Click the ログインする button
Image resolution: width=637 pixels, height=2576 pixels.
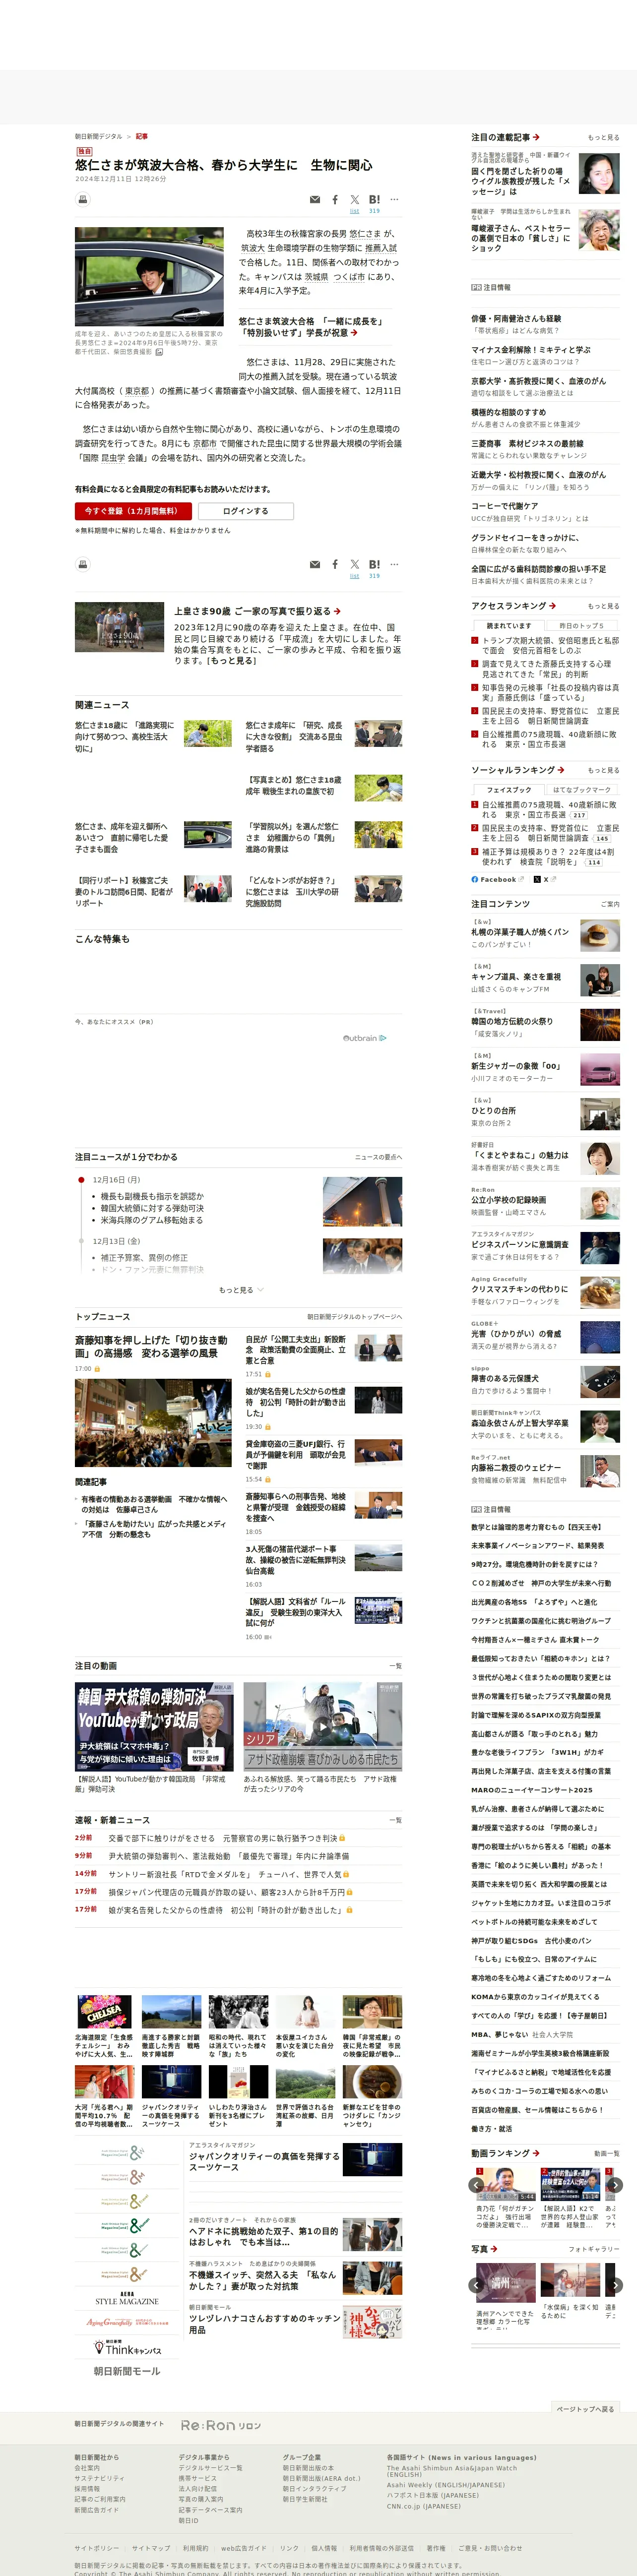tap(246, 511)
